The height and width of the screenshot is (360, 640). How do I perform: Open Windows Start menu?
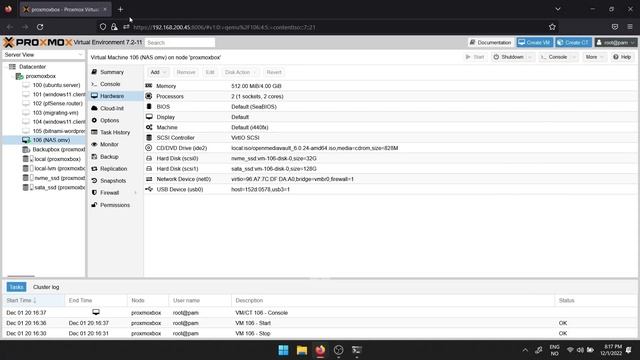tap(283, 350)
